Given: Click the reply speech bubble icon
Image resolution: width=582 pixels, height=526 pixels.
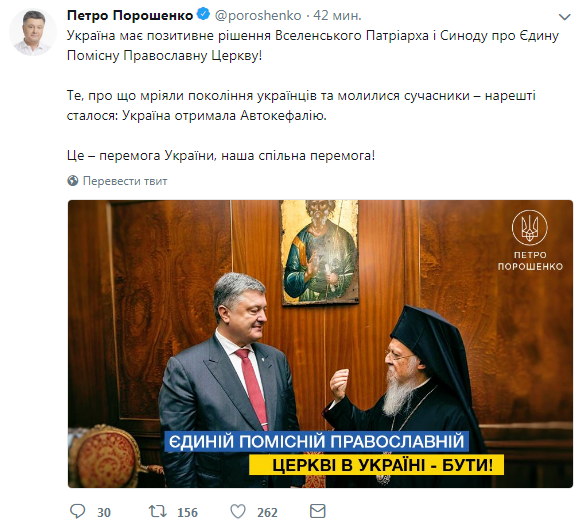Looking at the screenshot, I should (x=78, y=512).
